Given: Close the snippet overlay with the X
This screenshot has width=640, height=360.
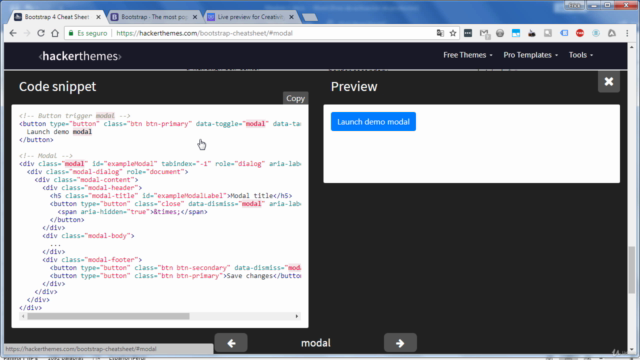Looking at the screenshot, I should (609, 82).
